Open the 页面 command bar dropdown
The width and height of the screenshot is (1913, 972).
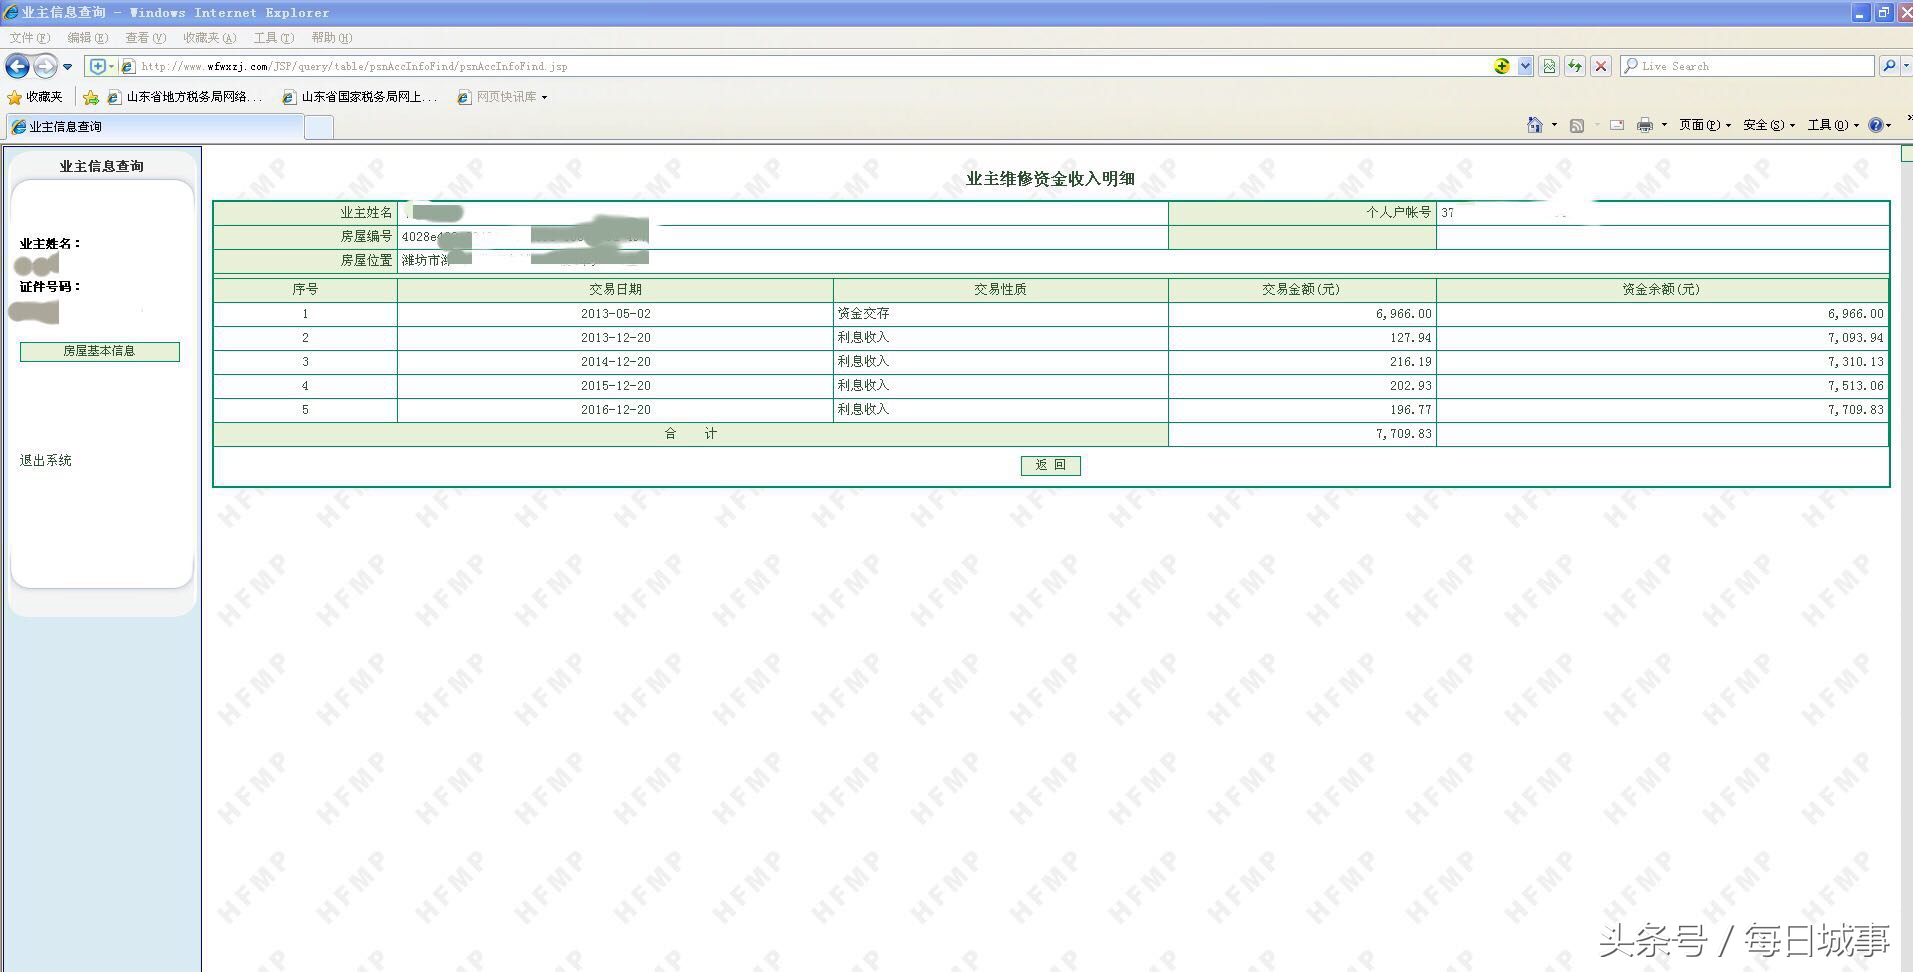[1704, 125]
